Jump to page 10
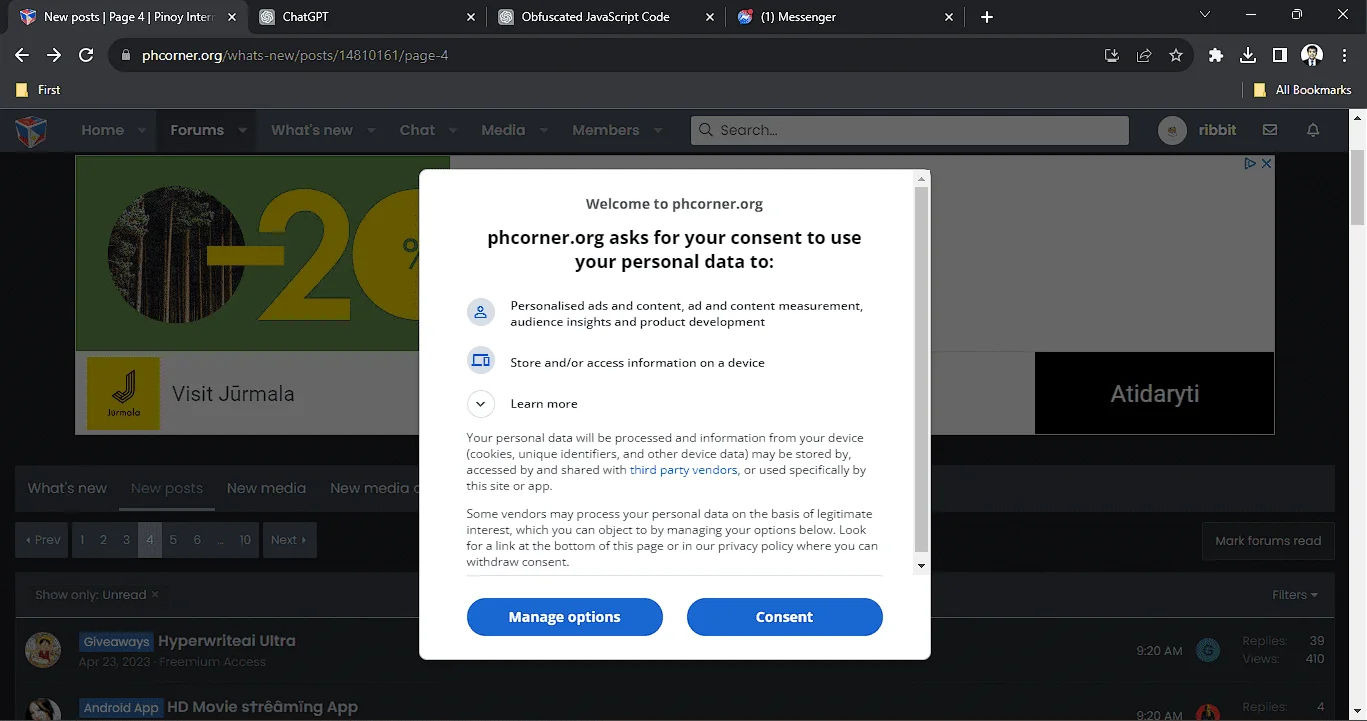Screen dimensions: 1367x721 [x=245, y=540]
